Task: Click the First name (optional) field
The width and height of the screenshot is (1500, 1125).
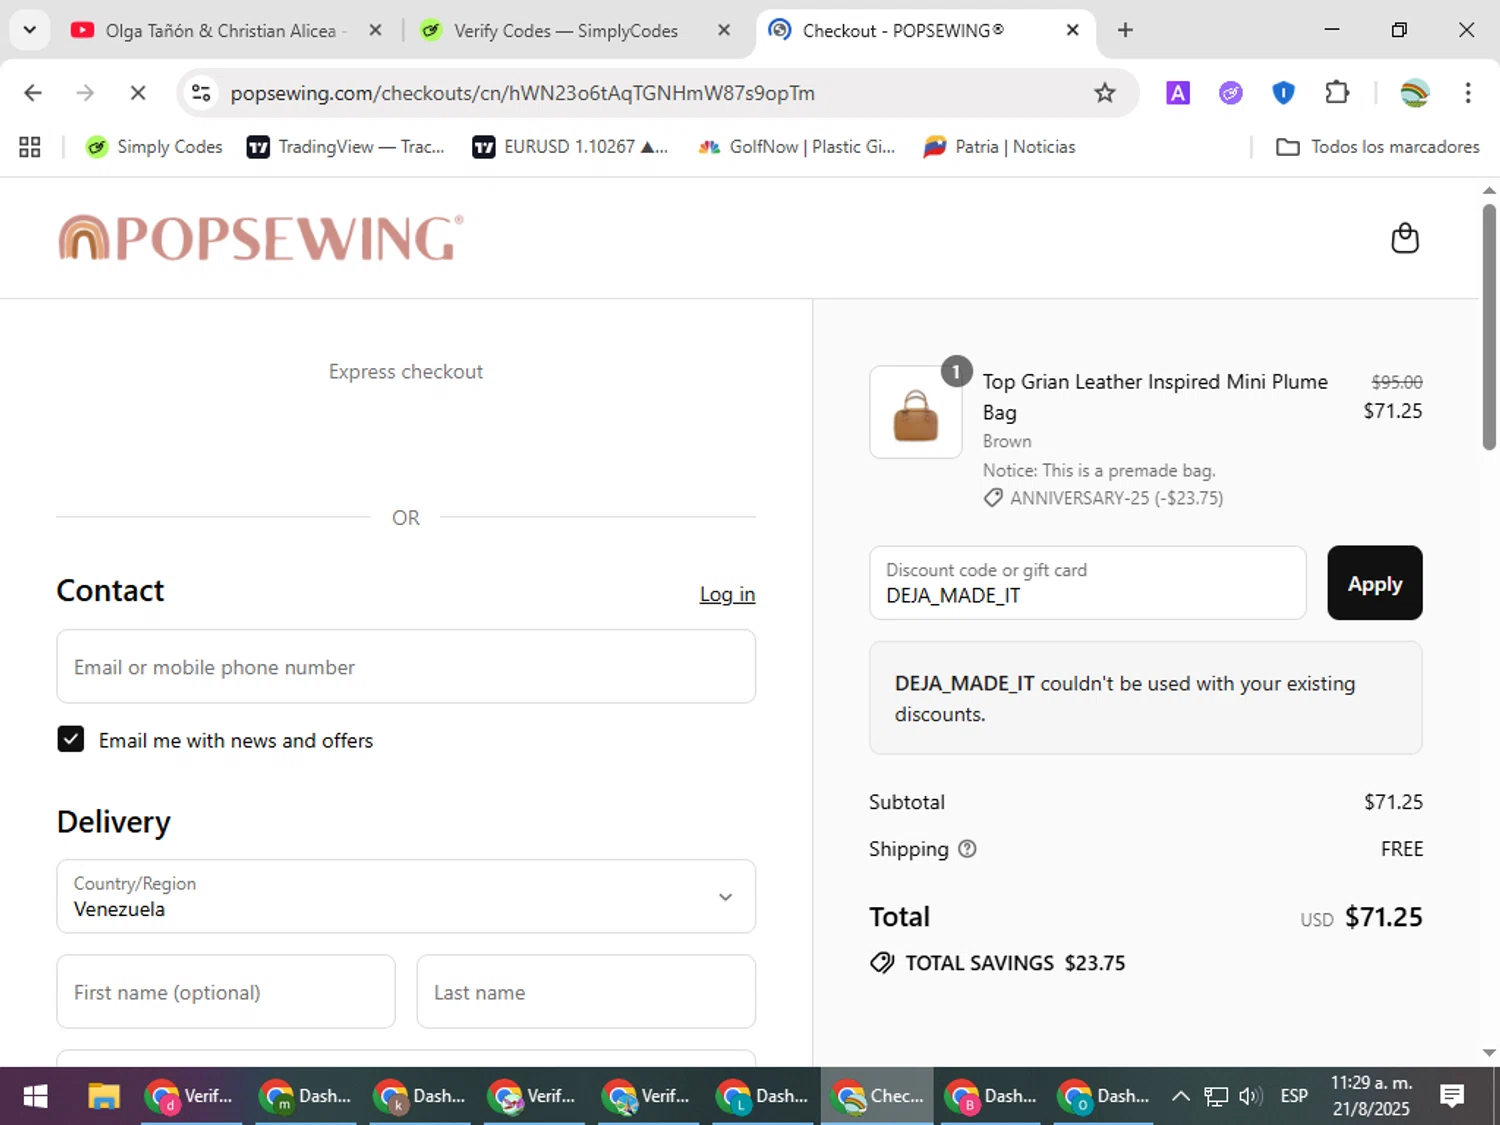Action: click(226, 992)
